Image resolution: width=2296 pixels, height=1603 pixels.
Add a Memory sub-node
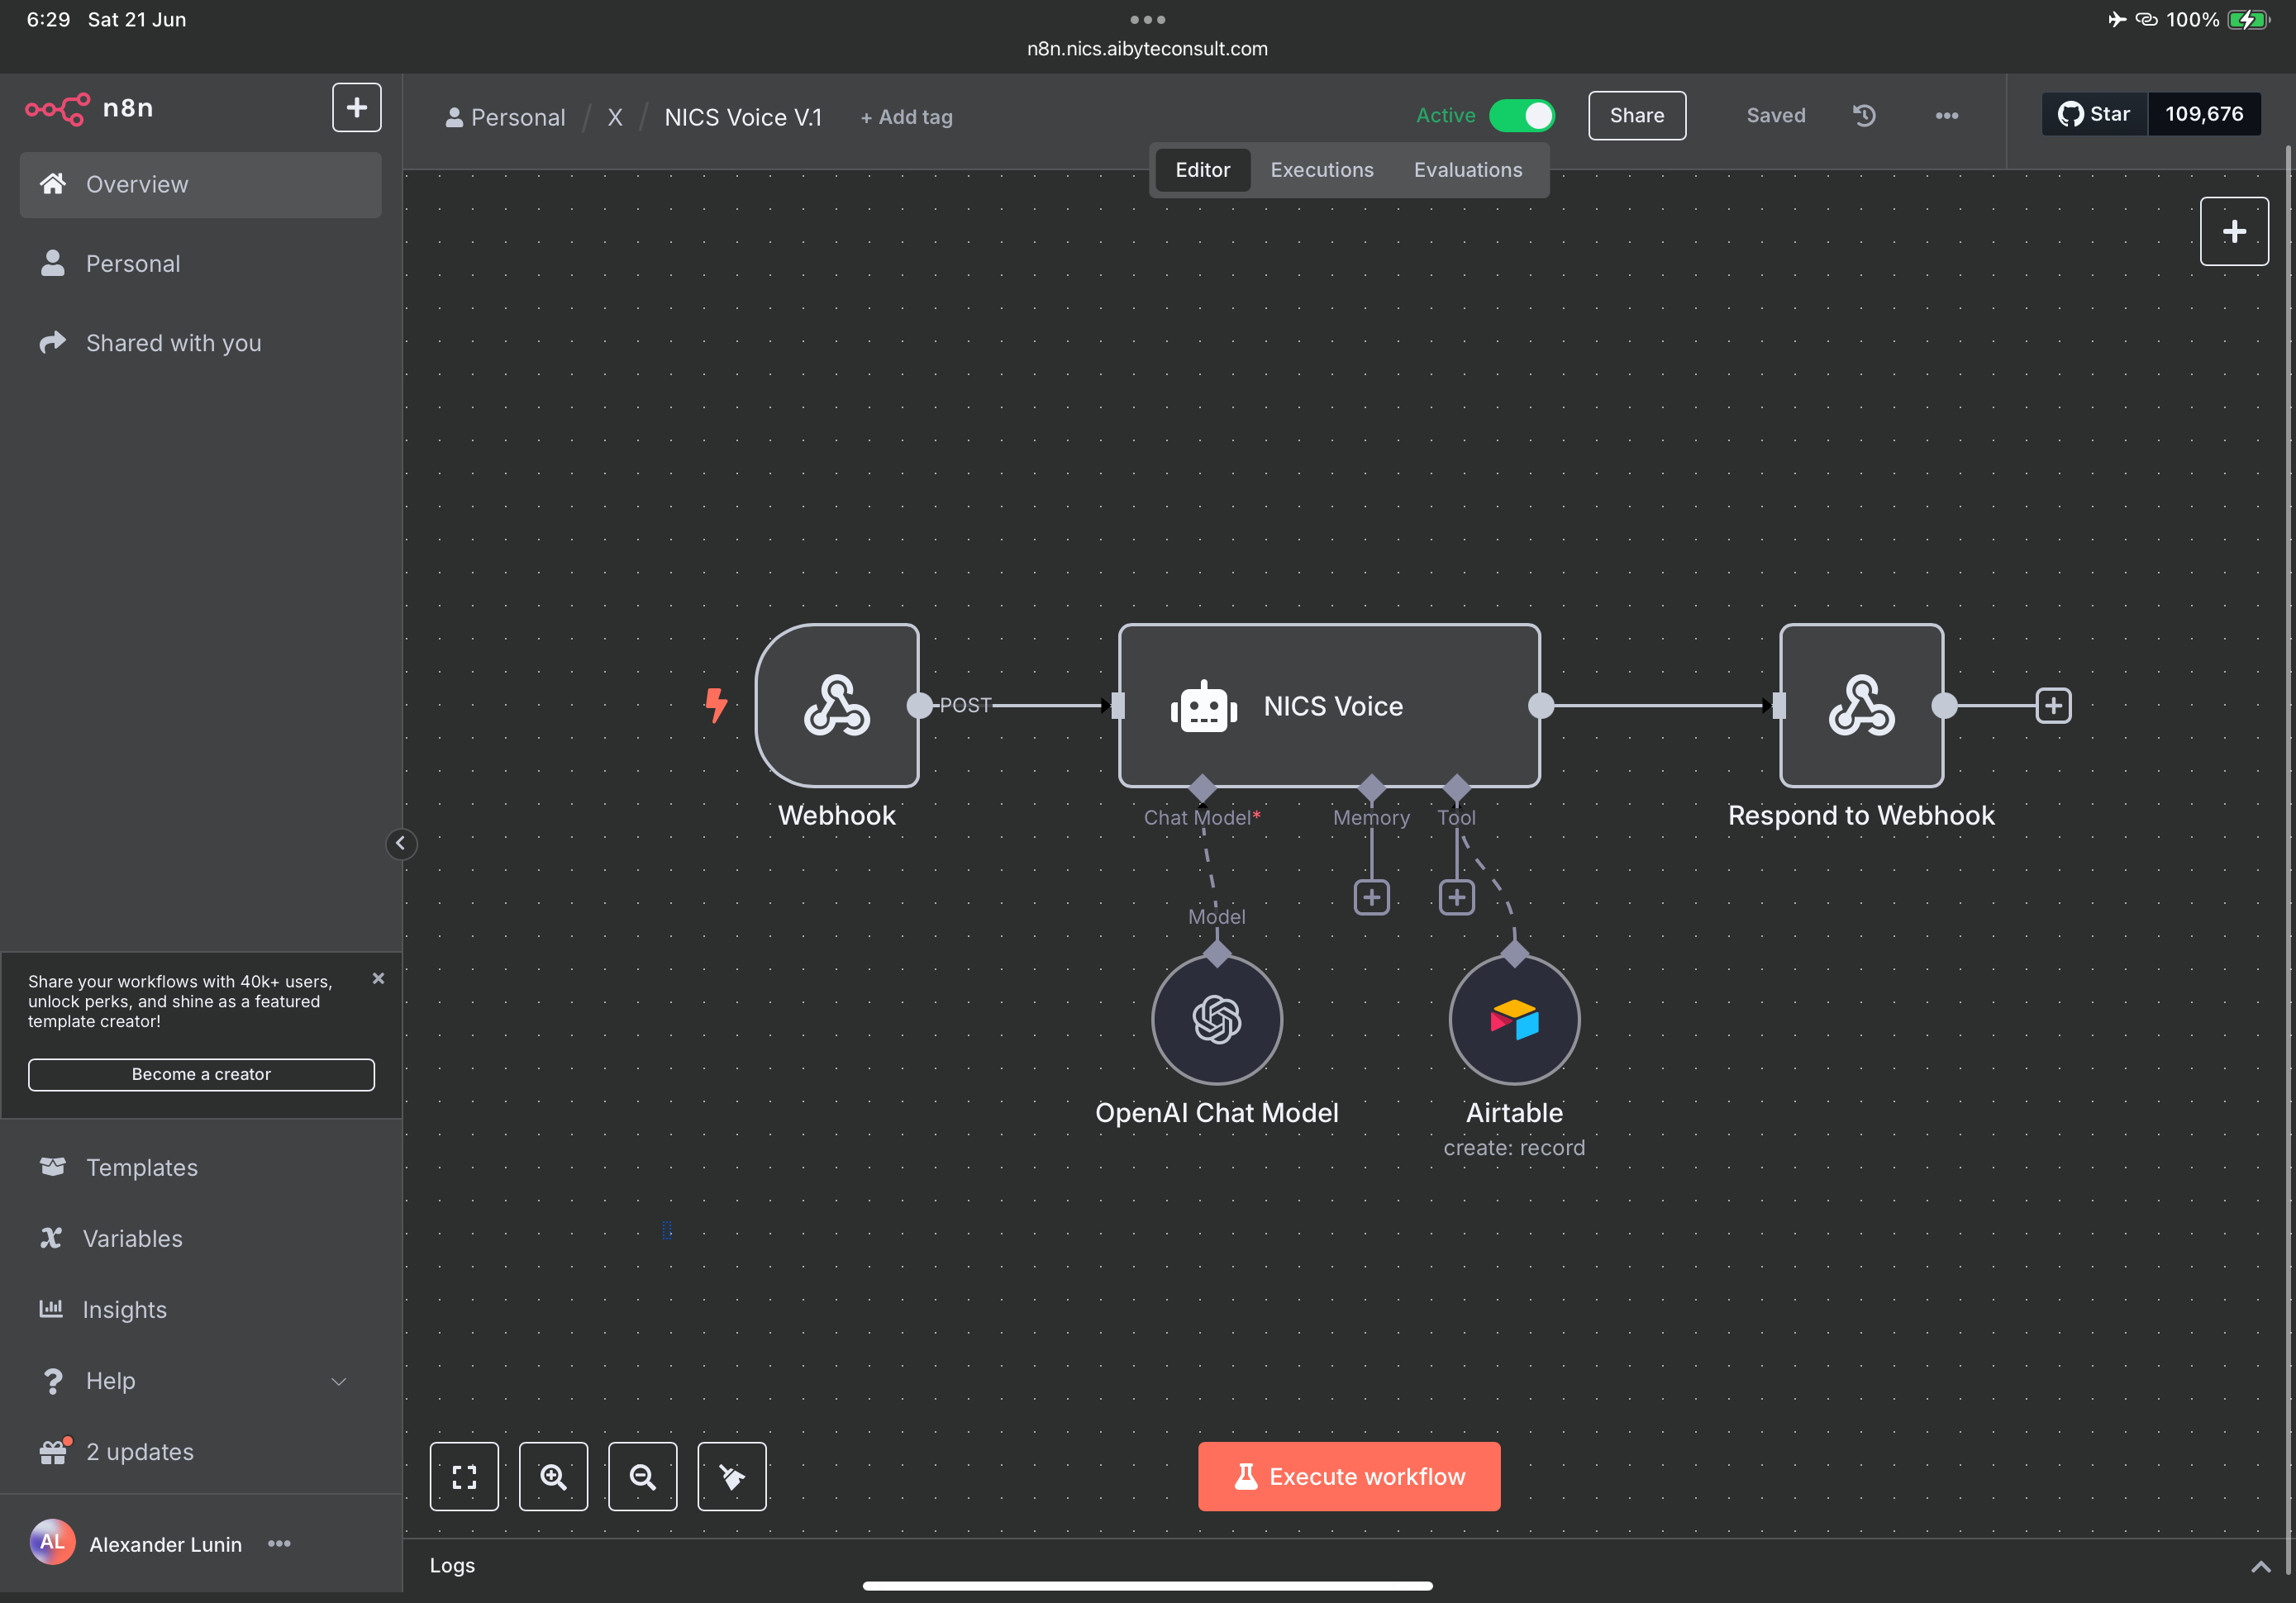click(x=1371, y=897)
